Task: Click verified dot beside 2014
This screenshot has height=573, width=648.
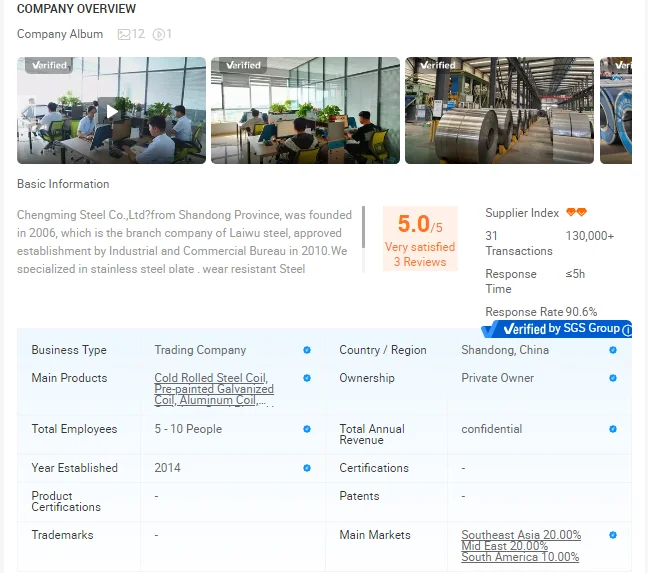Action: (307, 468)
